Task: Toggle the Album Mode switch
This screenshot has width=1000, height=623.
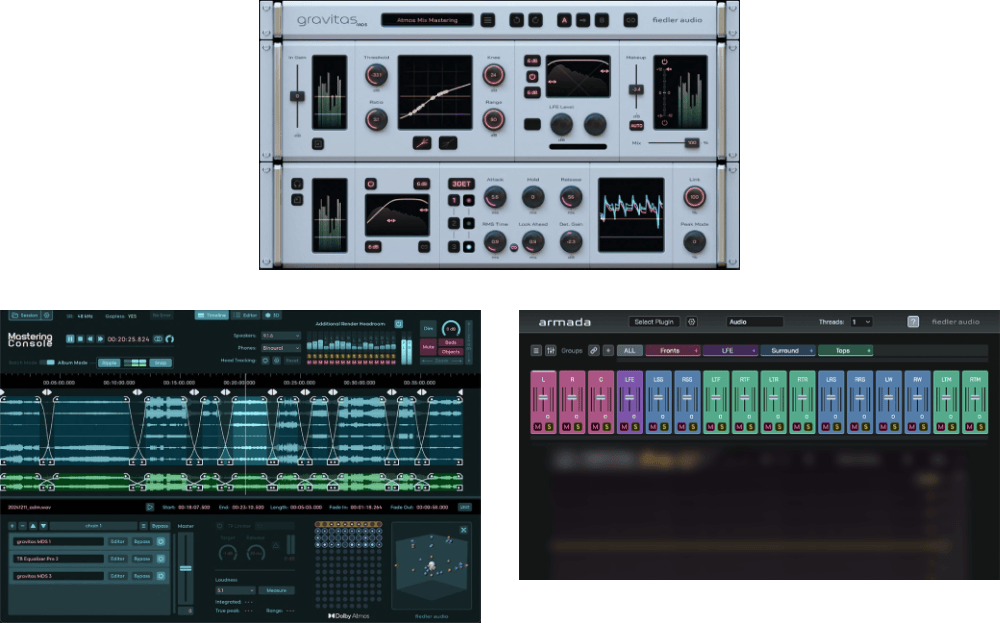Action: pos(46,362)
